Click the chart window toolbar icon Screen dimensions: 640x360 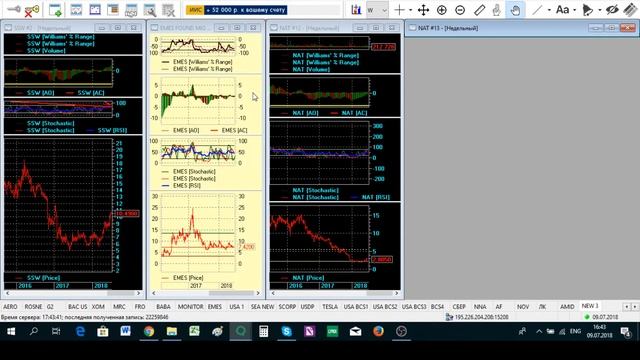[76, 10]
